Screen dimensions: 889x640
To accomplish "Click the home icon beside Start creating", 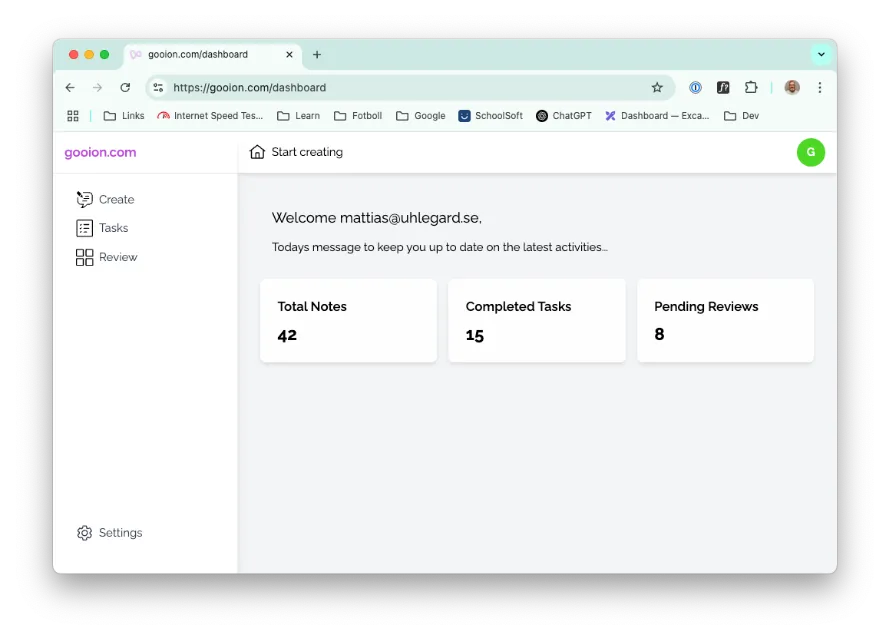I will click(x=257, y=152).
